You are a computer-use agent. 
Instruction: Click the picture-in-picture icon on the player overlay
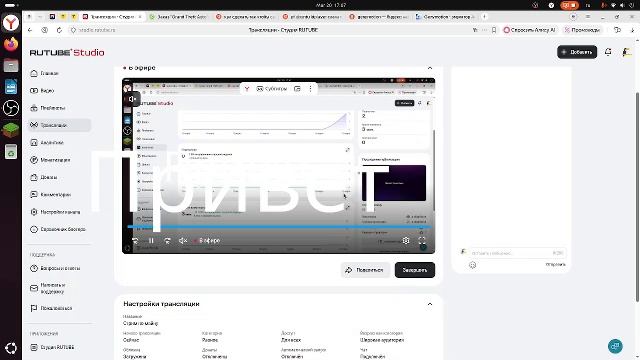pyautogui.click(x=298, y=89)
